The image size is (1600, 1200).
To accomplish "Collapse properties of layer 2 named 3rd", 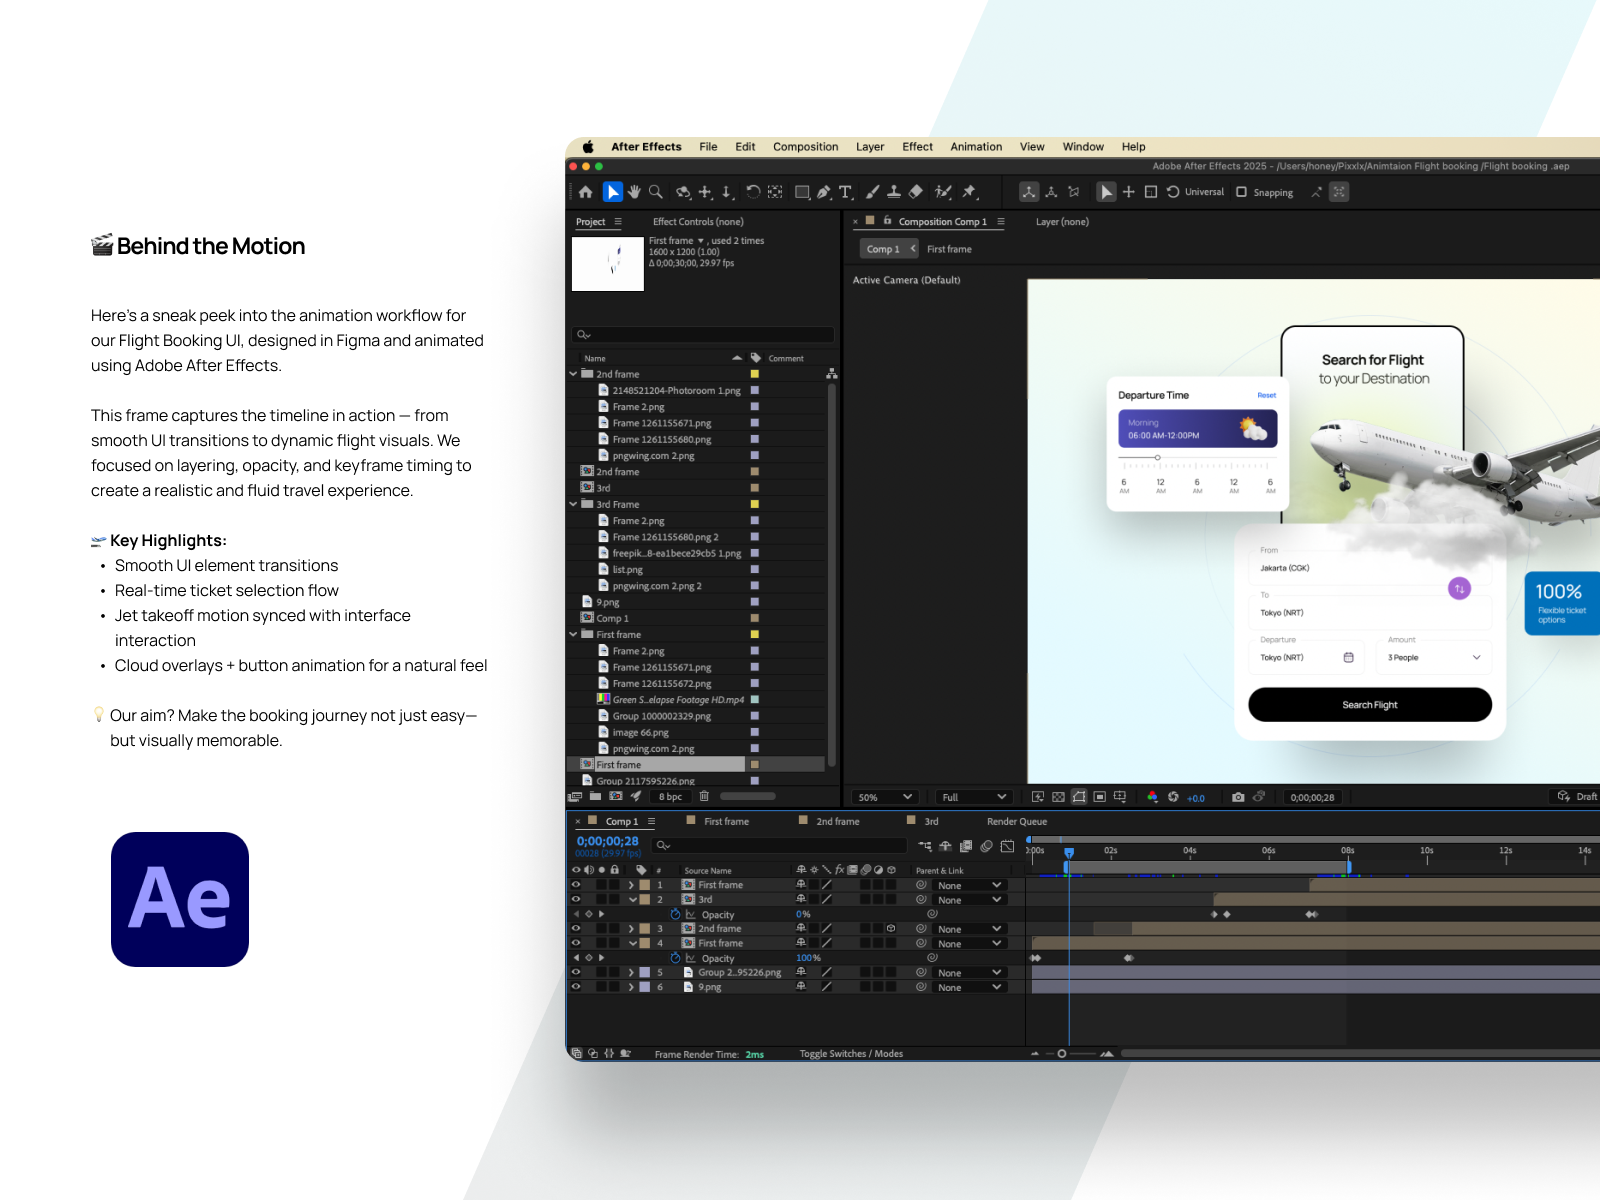I will click(x=632, y=899).
